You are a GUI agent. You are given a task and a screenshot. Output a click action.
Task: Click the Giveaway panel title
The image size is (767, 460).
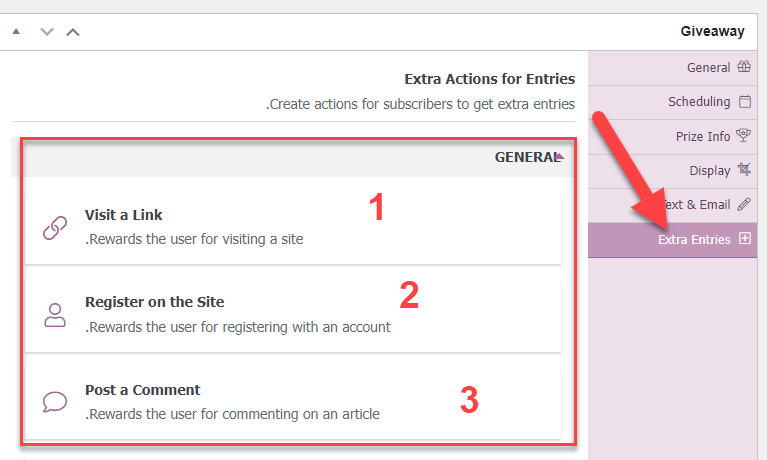click(x=713, y=31)
